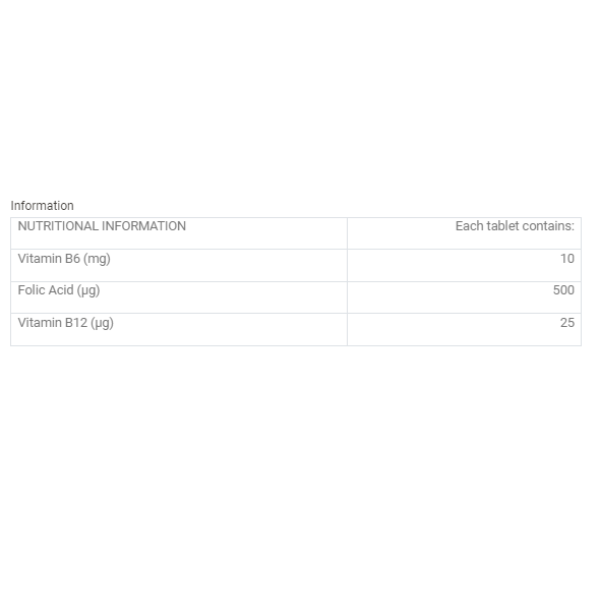Viewport: 600px width, 600px height.
Task: Click the 'B6' text in second row
Action: [72, 259]
